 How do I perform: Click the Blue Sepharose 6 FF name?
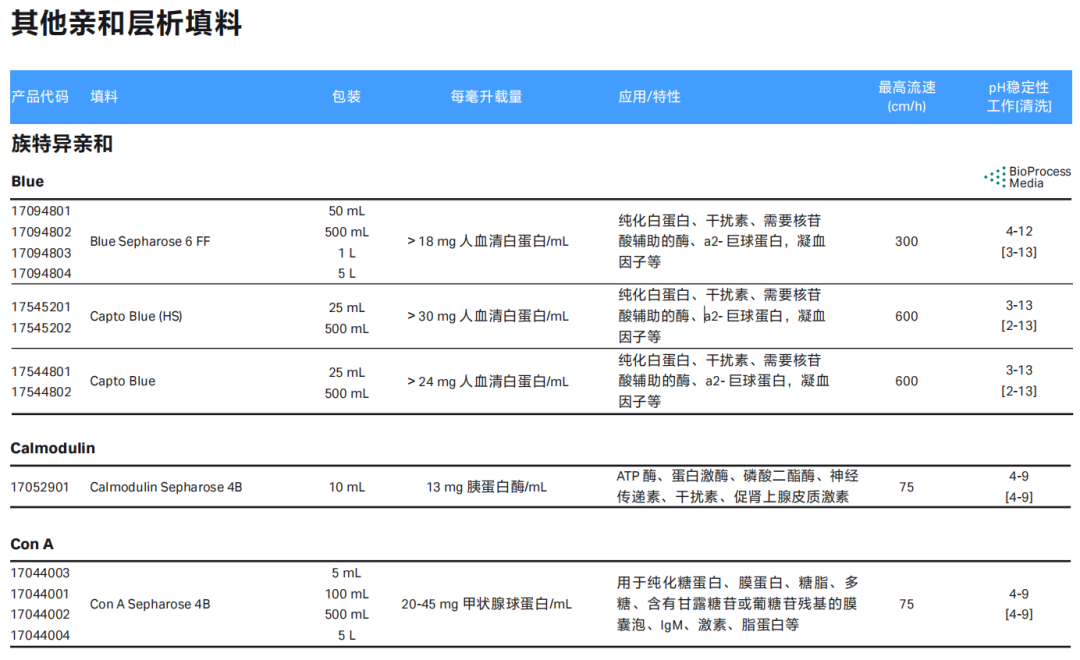pos(149,242)
